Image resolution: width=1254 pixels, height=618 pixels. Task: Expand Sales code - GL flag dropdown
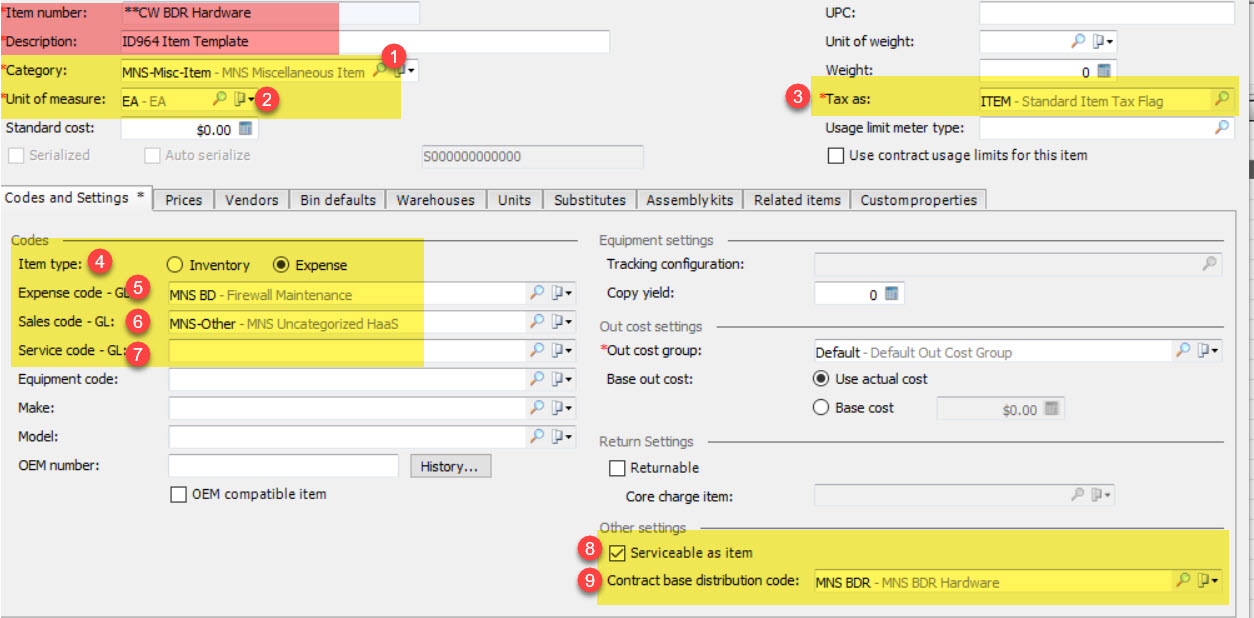[x=563, y=322]
